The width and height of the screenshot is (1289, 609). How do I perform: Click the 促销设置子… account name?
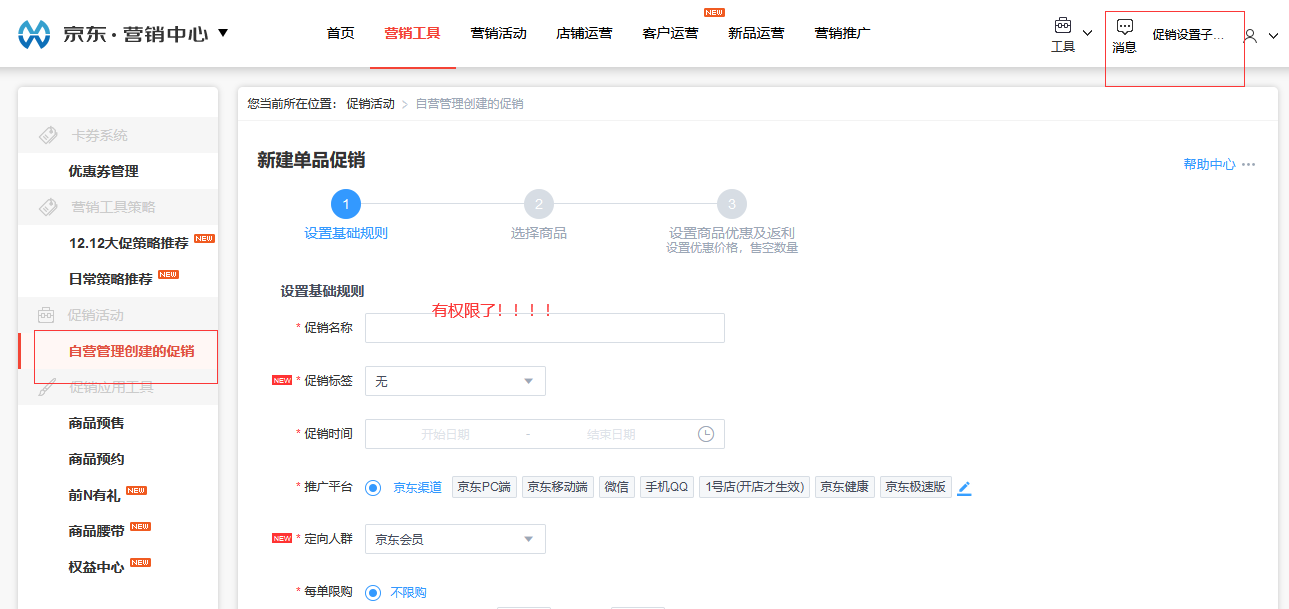[x=1187, y=35]
